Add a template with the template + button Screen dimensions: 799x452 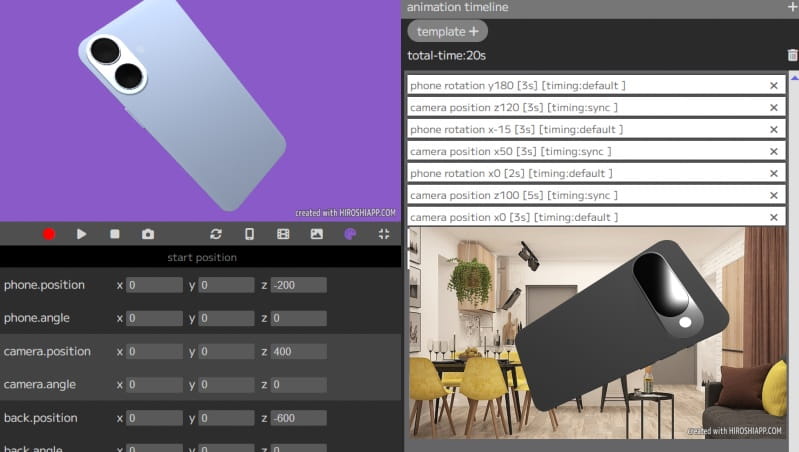coord(447,32)
